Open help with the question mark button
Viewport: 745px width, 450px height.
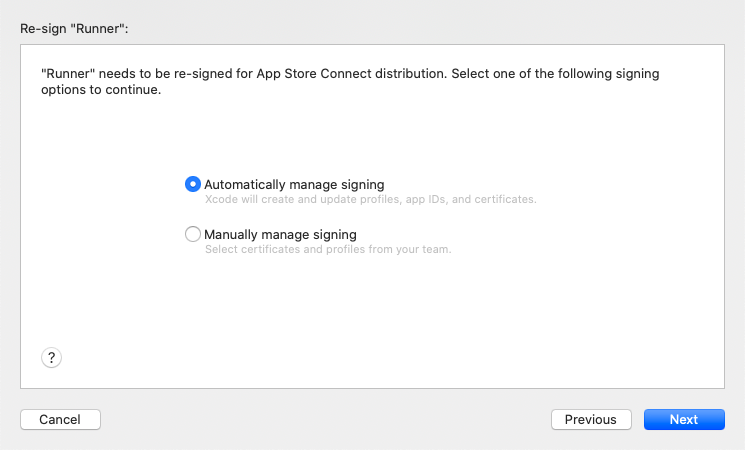tap(52, 357)
